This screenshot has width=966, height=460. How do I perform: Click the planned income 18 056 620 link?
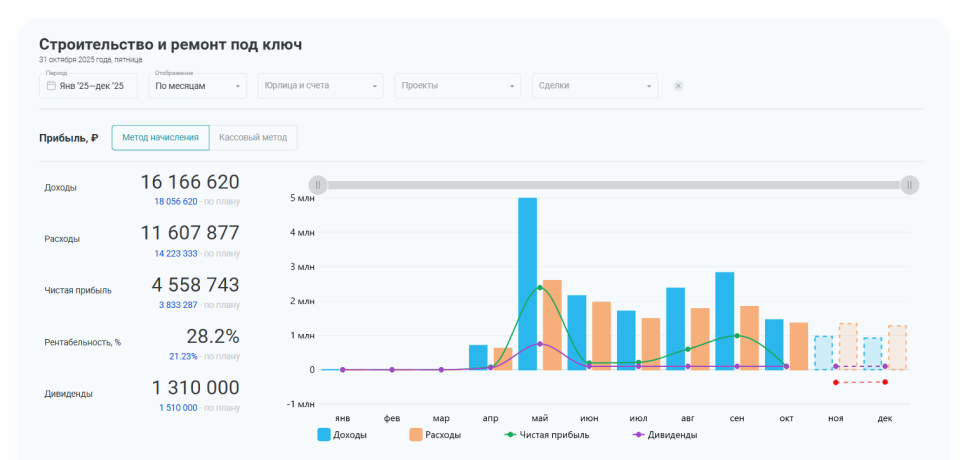coord(175,201)
